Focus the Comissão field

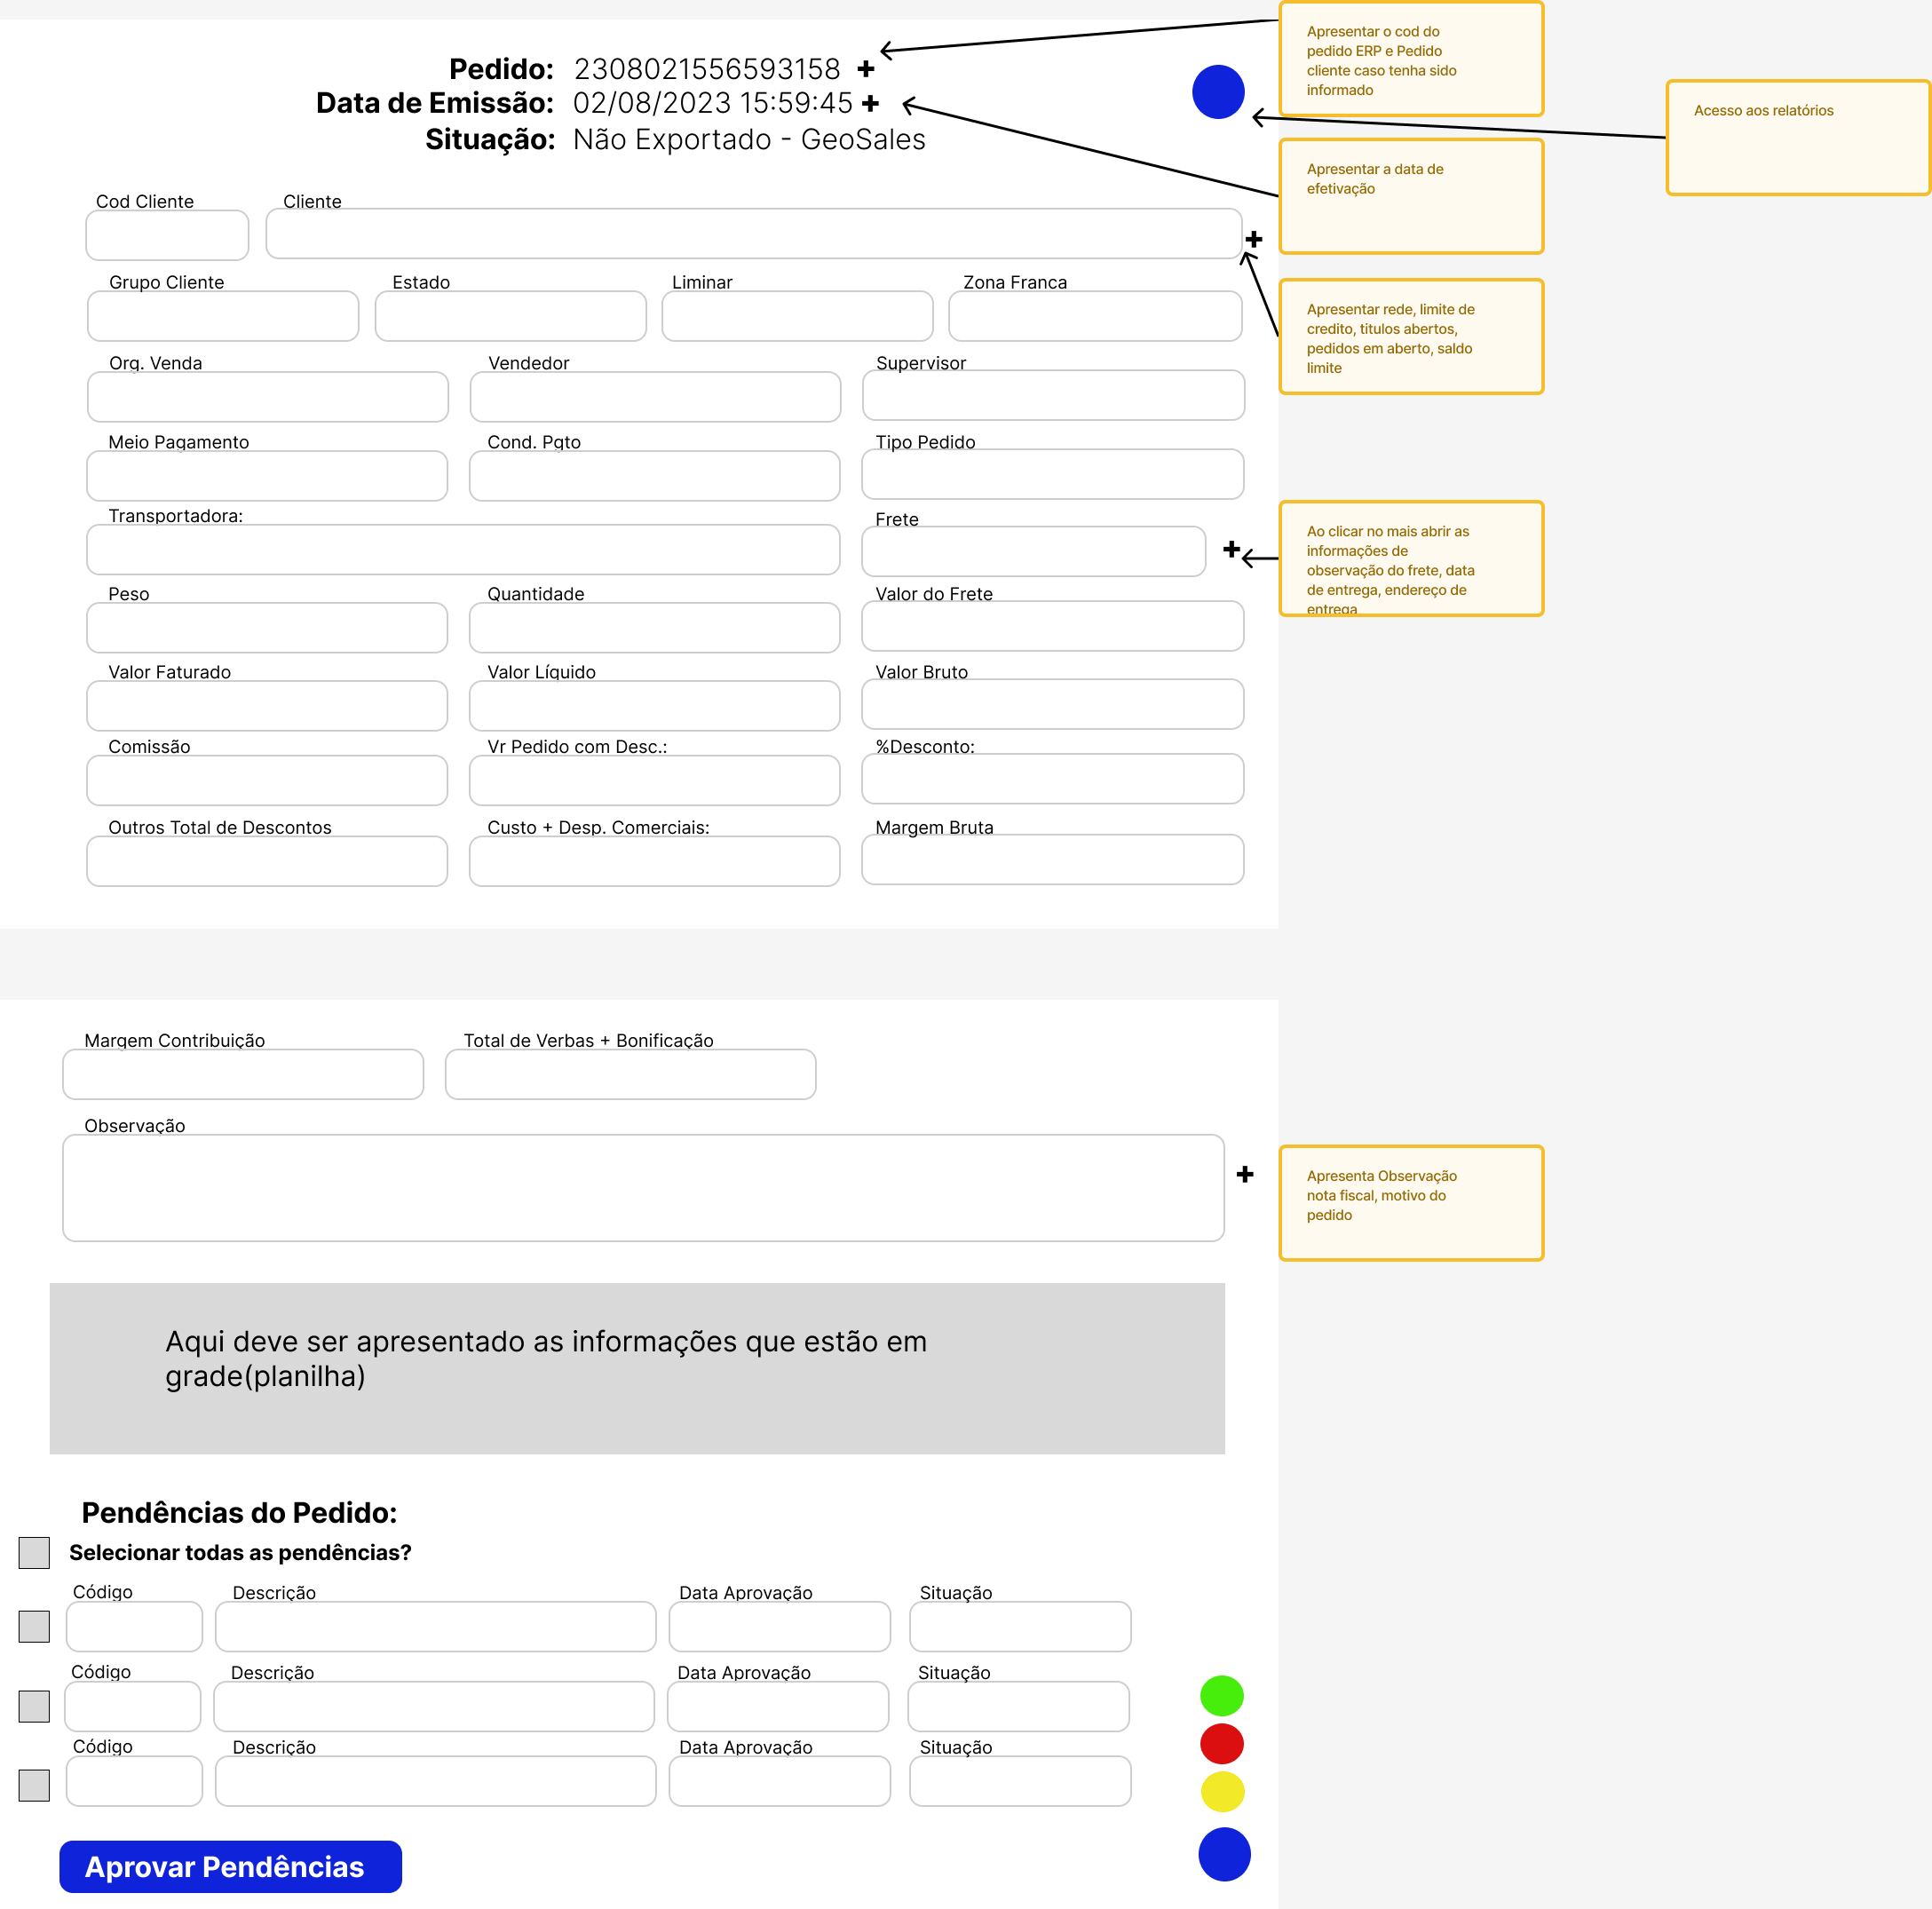[267, 780]
